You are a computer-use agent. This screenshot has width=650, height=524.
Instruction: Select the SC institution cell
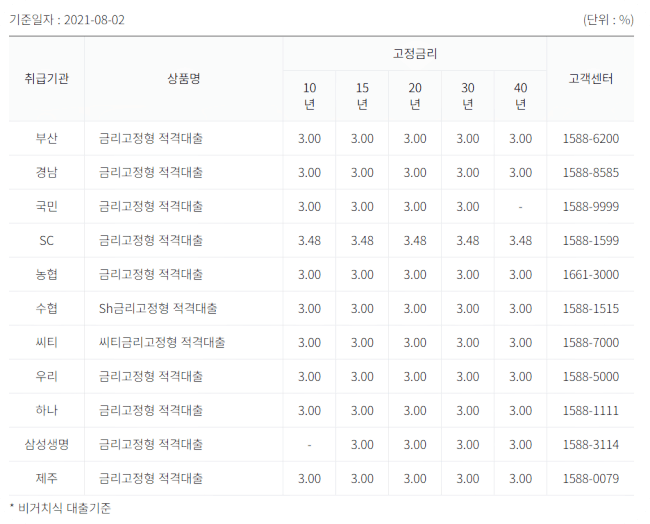(x=46, y=240)
